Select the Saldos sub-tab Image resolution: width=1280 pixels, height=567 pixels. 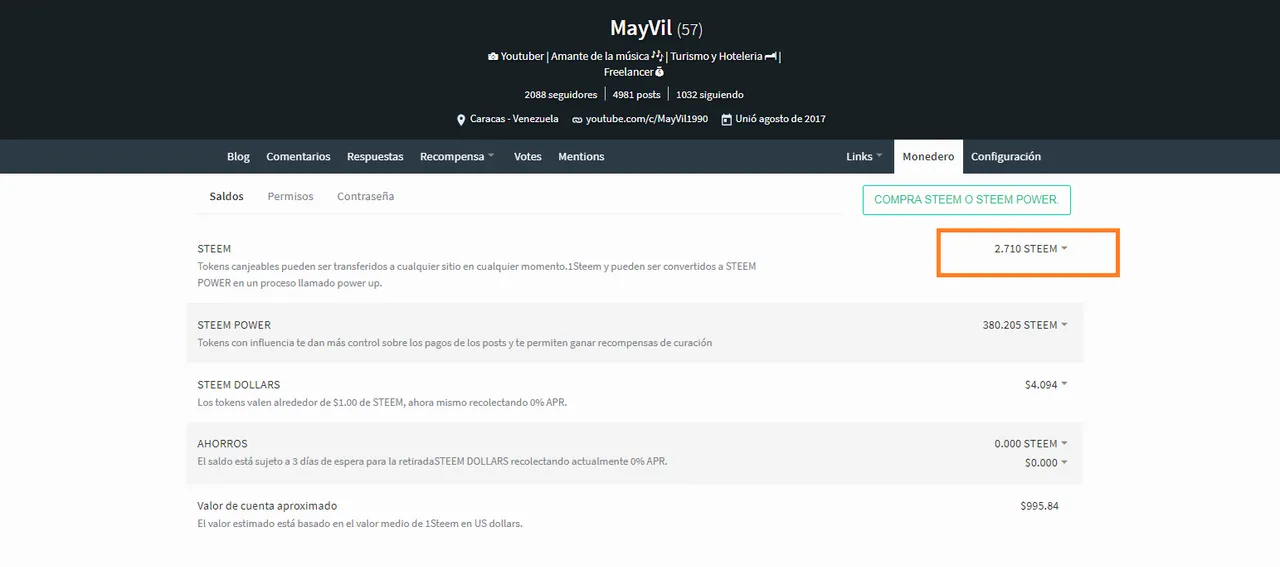226,196
